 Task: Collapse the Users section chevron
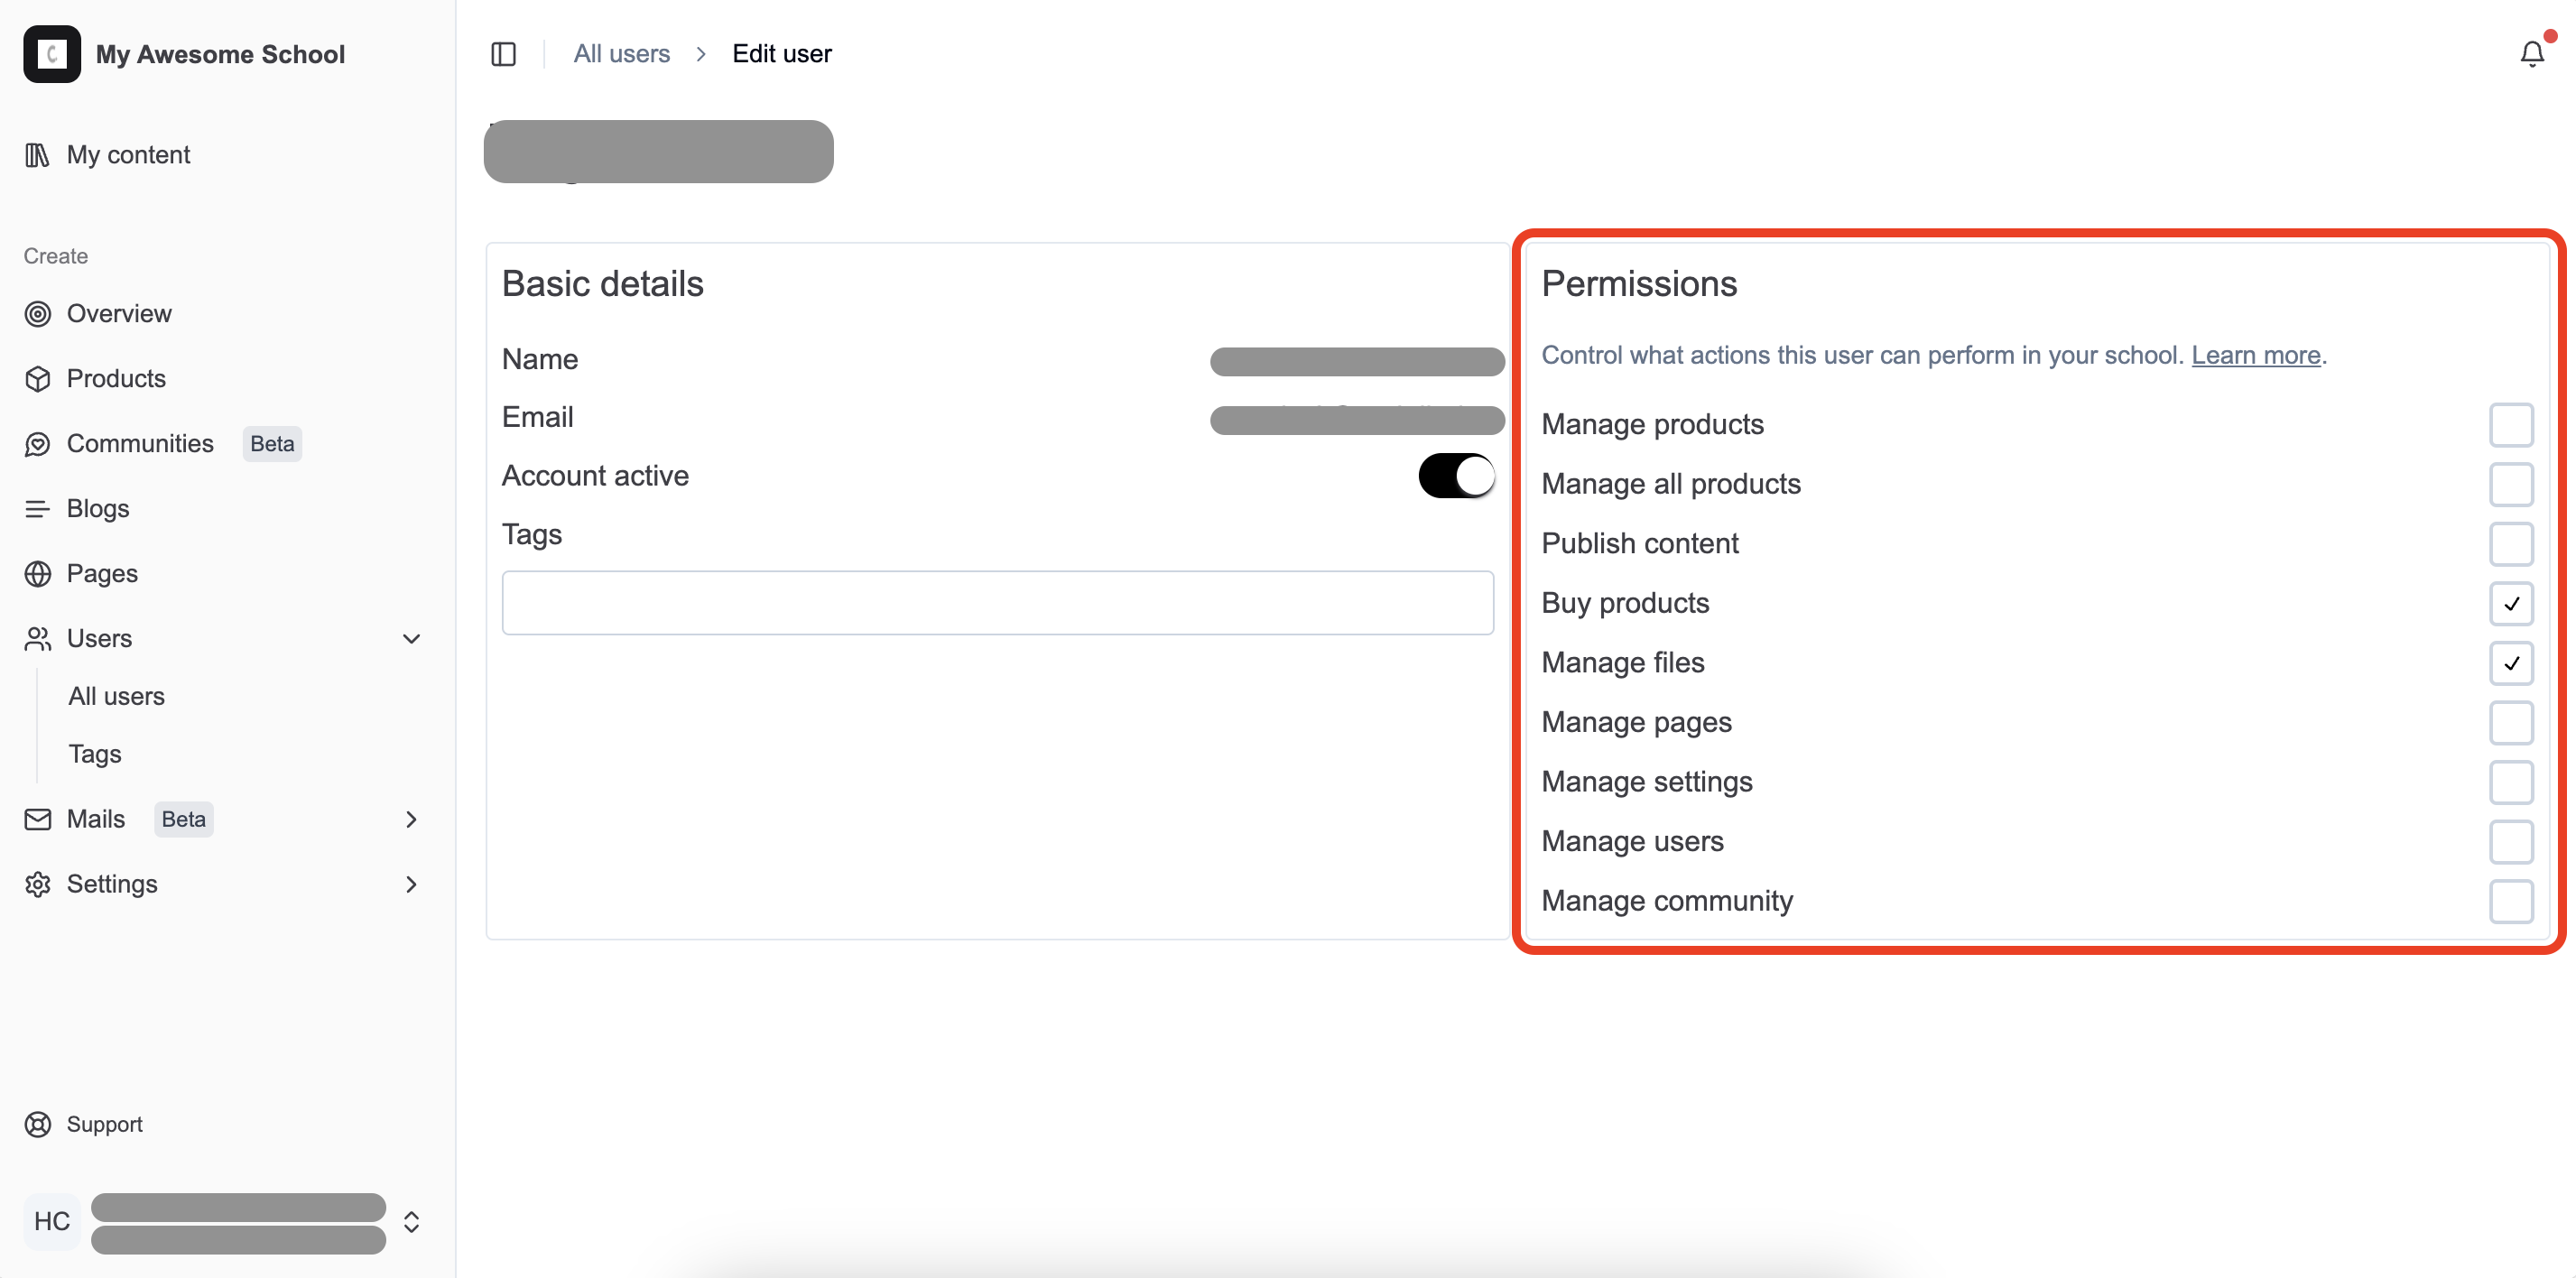[411, 639]
